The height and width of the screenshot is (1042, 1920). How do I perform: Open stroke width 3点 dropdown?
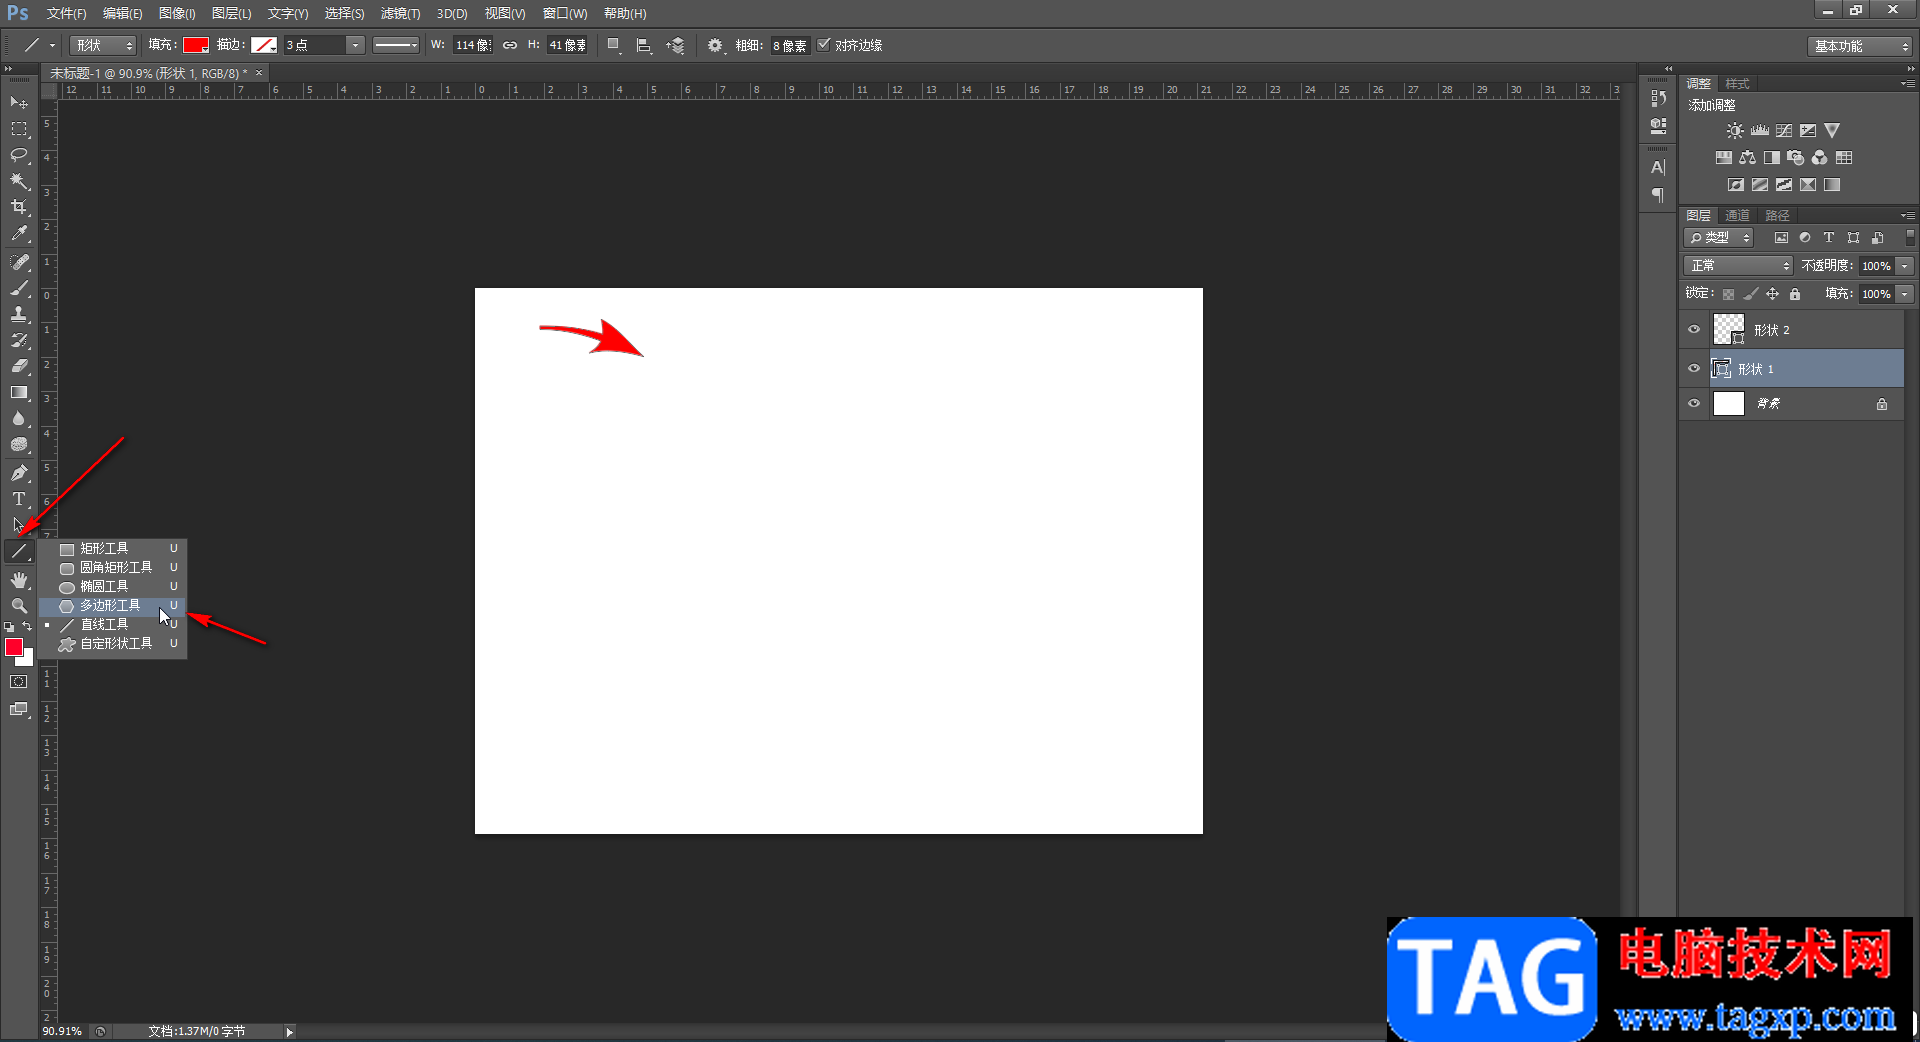[x=355, y=45]
